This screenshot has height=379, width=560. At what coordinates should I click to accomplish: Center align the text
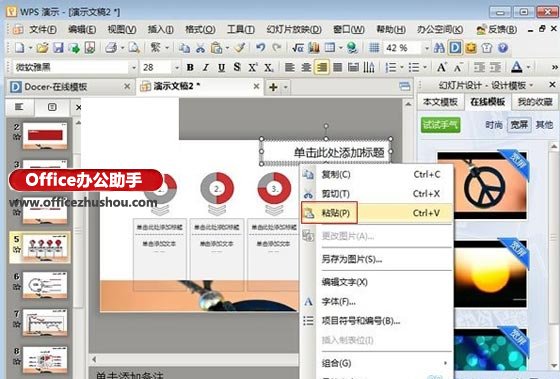[x=306, y=67]
